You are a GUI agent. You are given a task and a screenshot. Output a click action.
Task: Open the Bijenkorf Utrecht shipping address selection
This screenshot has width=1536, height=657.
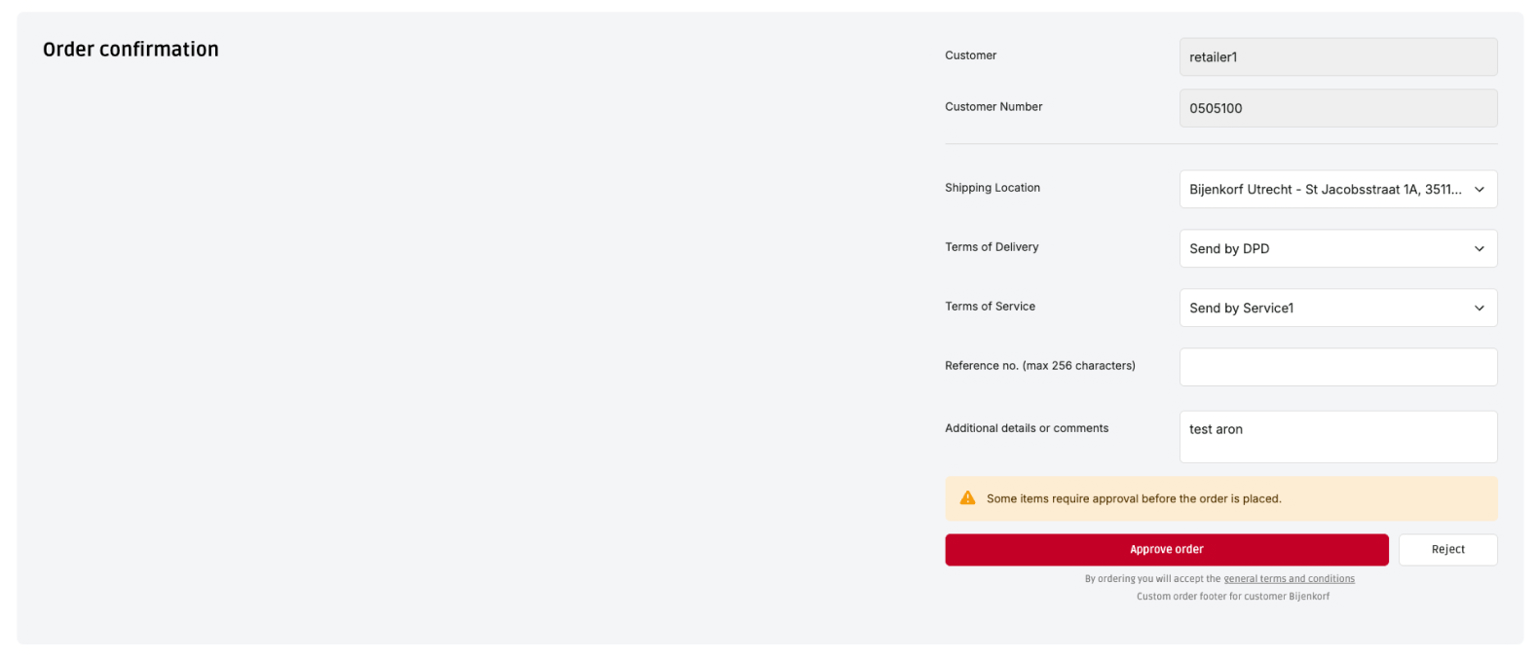coord(1325,189)
